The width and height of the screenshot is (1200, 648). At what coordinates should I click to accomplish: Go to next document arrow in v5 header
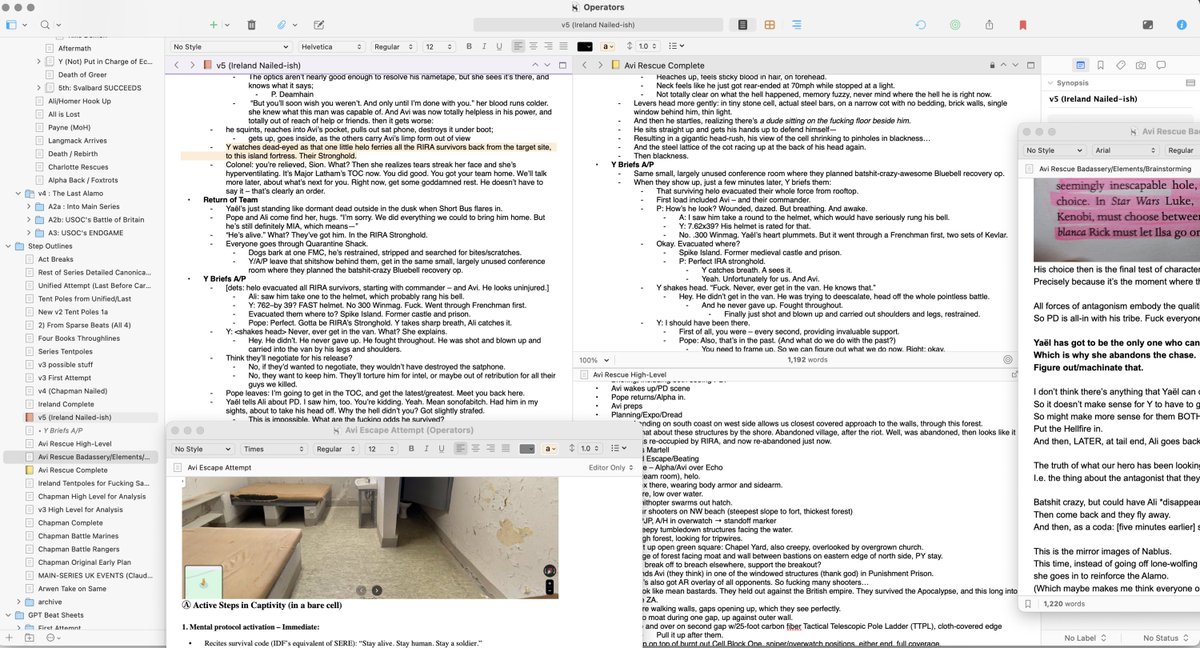[546, 65]
